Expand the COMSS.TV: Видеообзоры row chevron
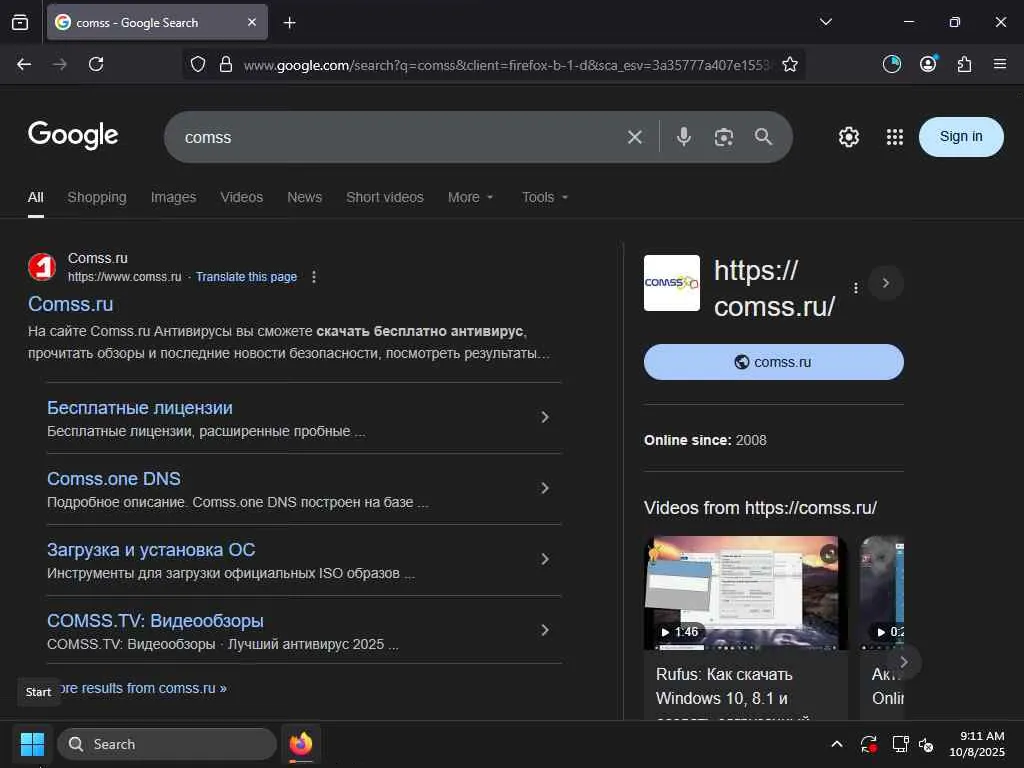Viewport: 1024px width, 768px height. (545, 630)
